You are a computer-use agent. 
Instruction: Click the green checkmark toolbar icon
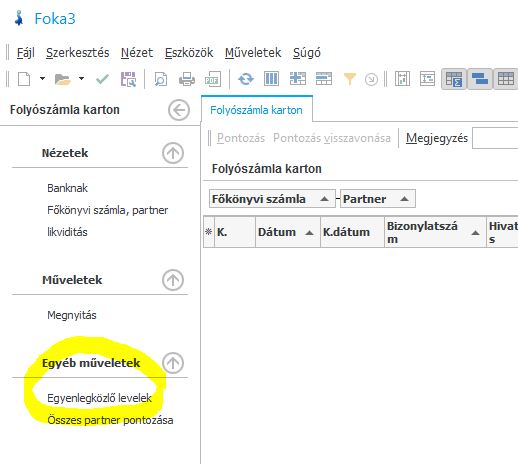[102, 79]
